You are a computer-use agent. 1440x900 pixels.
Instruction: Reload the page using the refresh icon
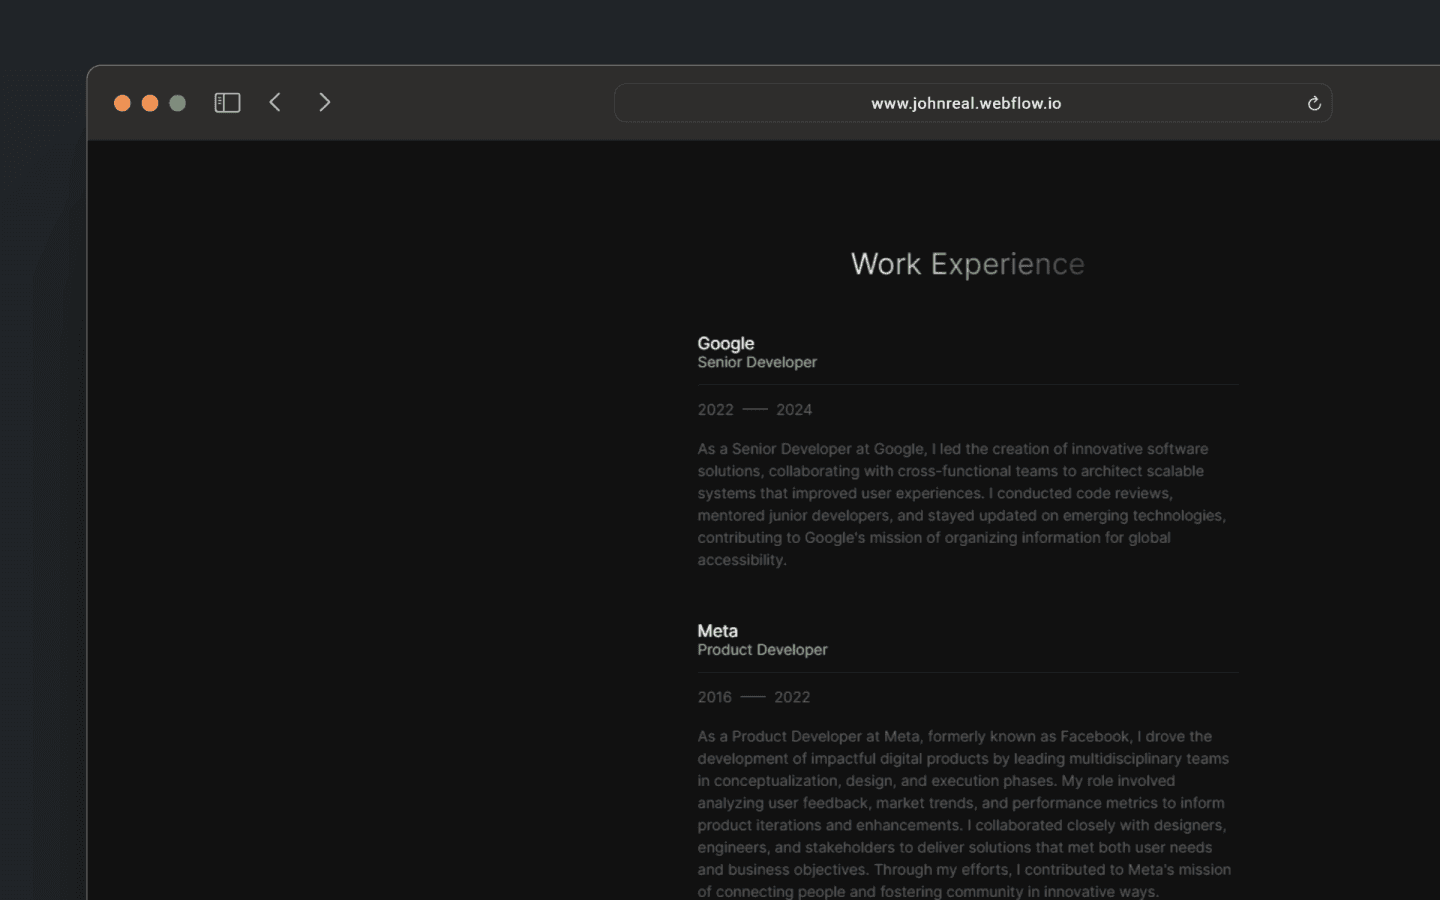[x=1314, y=103]
